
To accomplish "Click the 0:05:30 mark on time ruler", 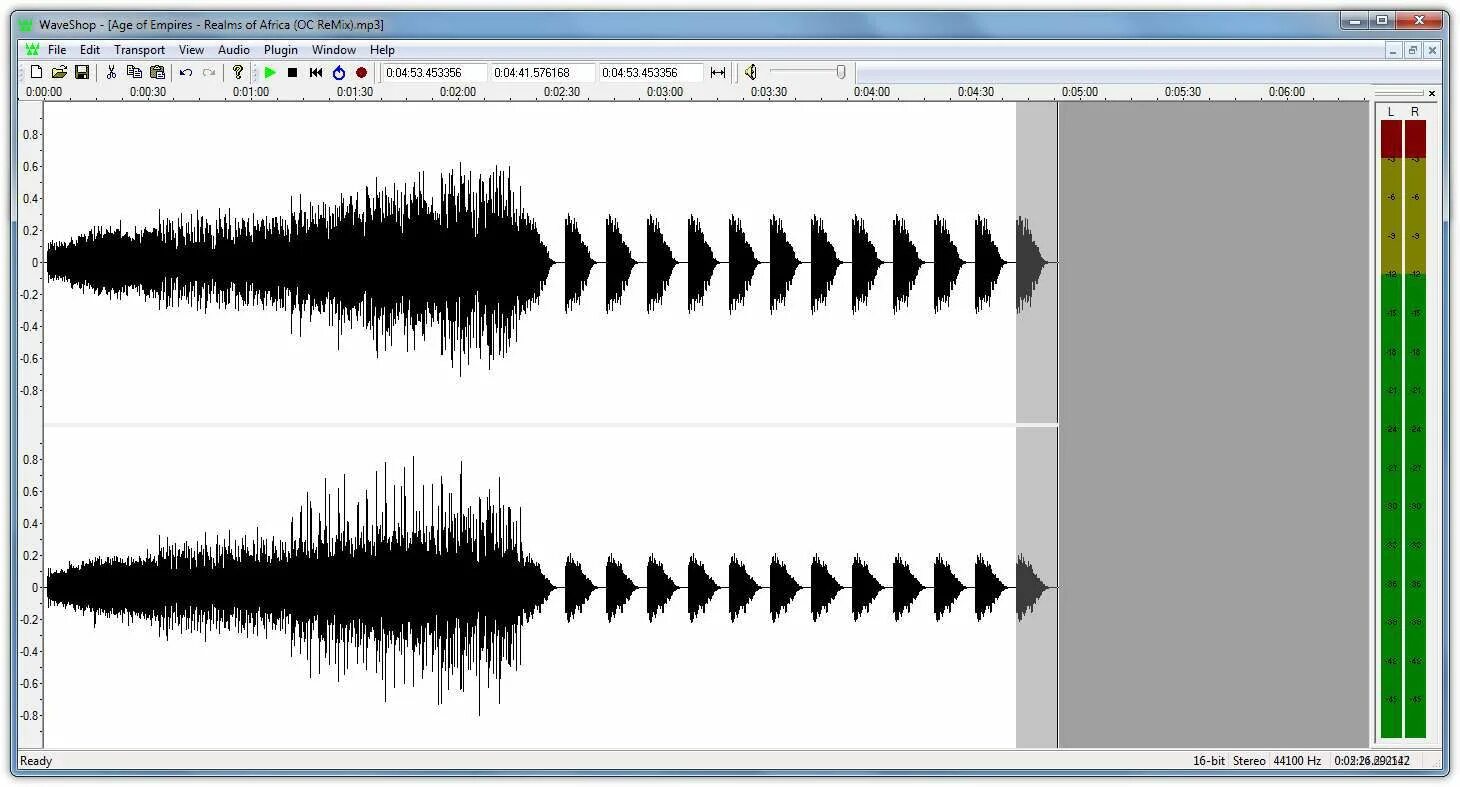I will coord(1182,92).
